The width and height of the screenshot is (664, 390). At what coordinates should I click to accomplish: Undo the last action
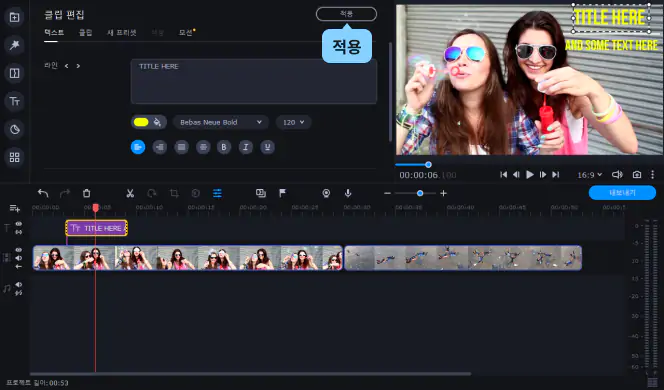click(43, 193)
